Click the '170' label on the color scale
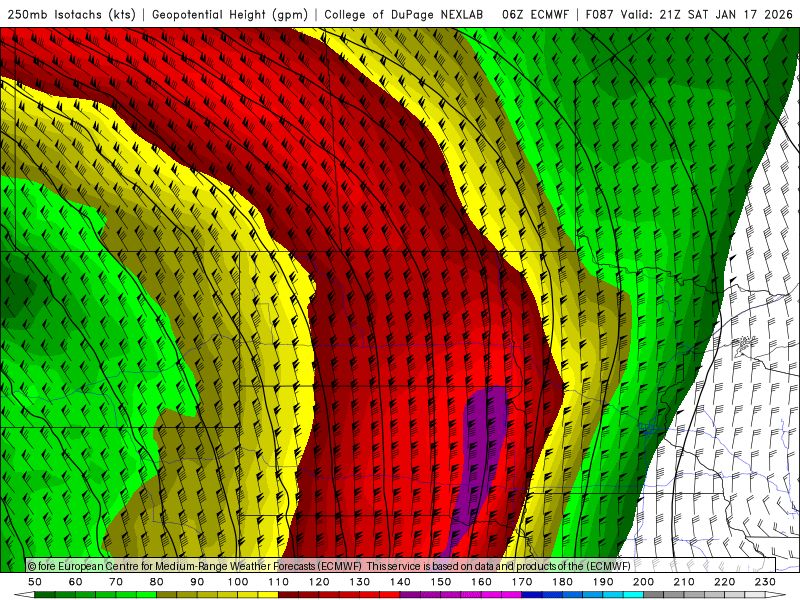Image resolution: width=800 pixels, height=600 pixels. 522,582
